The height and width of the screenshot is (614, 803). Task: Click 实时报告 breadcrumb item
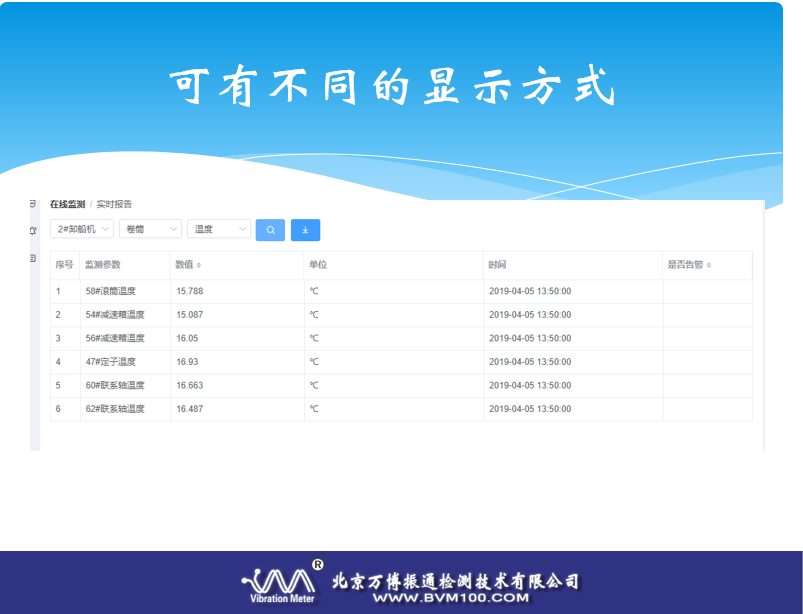click(x=114, y=204)
